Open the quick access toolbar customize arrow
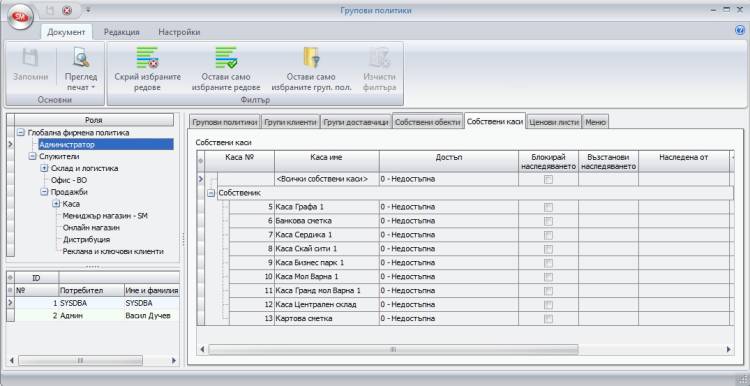Screen dimensions: 750x386 pos(88,10)
